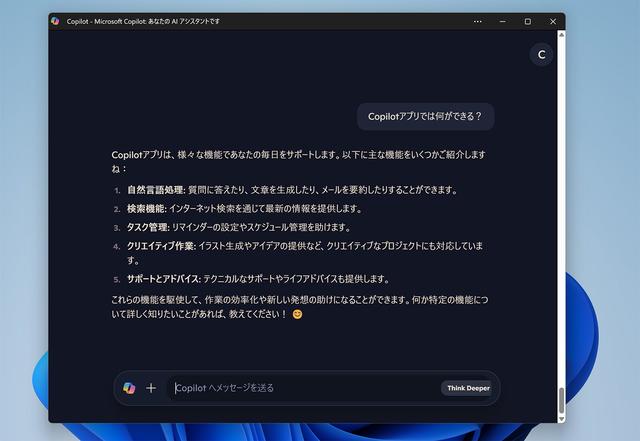Enable the Think Deeper mode
This screenshot has width=640, height=441.
tap(468, 388)
